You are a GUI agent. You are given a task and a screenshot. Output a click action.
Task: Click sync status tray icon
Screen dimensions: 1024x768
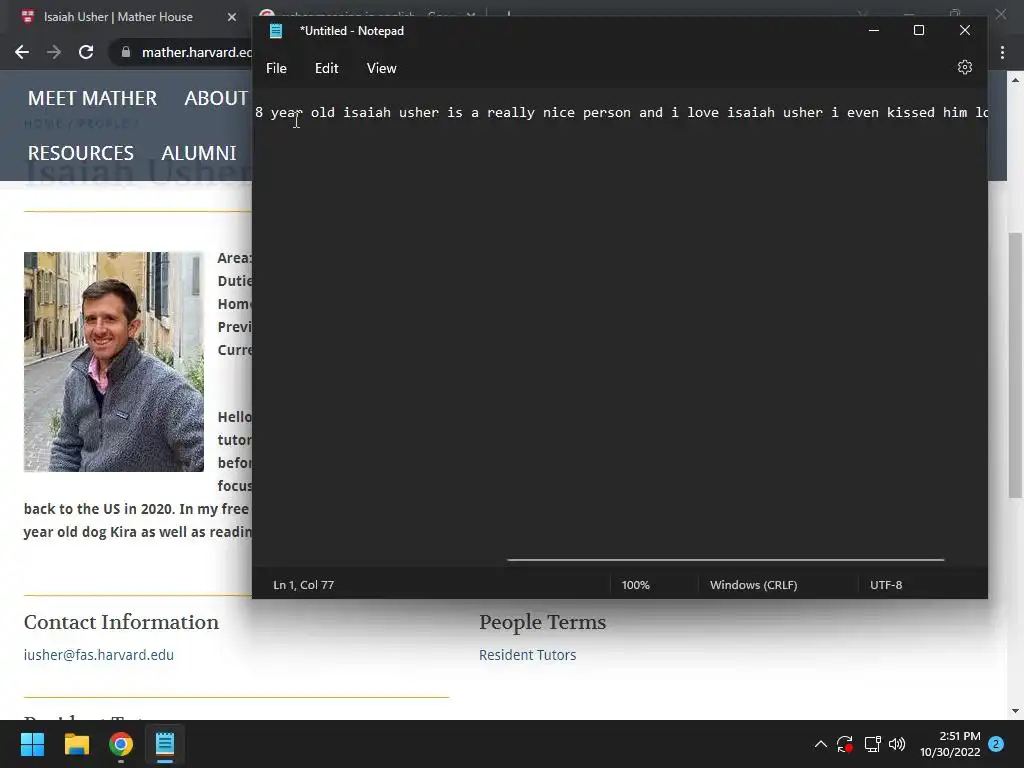(845, 744)
